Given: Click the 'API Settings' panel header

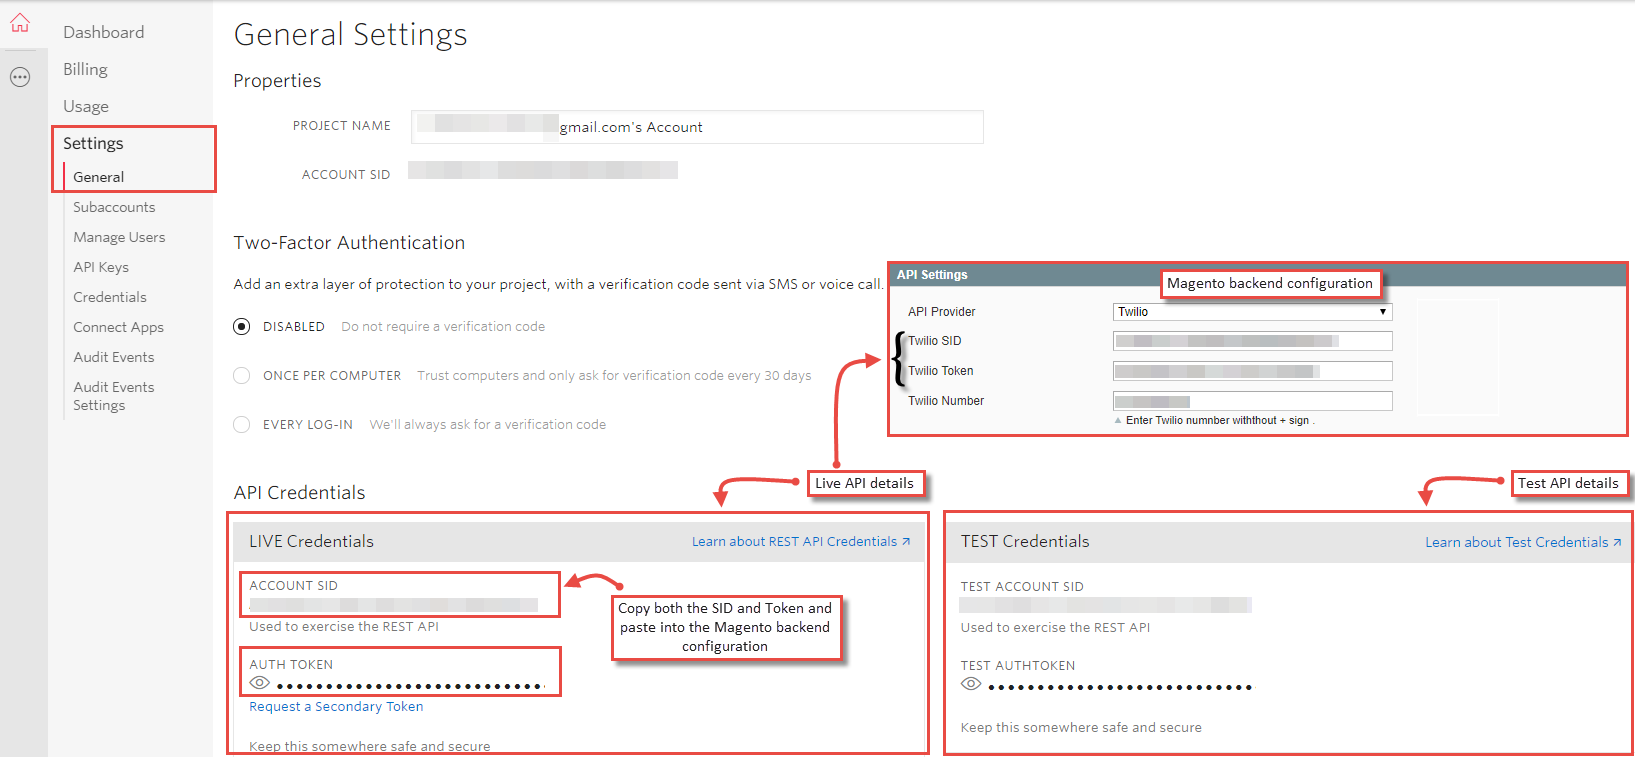Looking at the screenshot, I should [1258, 275].
